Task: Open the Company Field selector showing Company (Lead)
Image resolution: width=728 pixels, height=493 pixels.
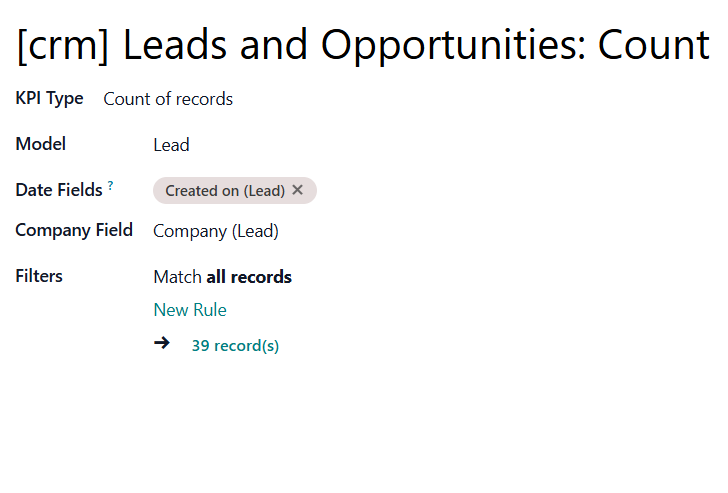Action: point(216,231)
